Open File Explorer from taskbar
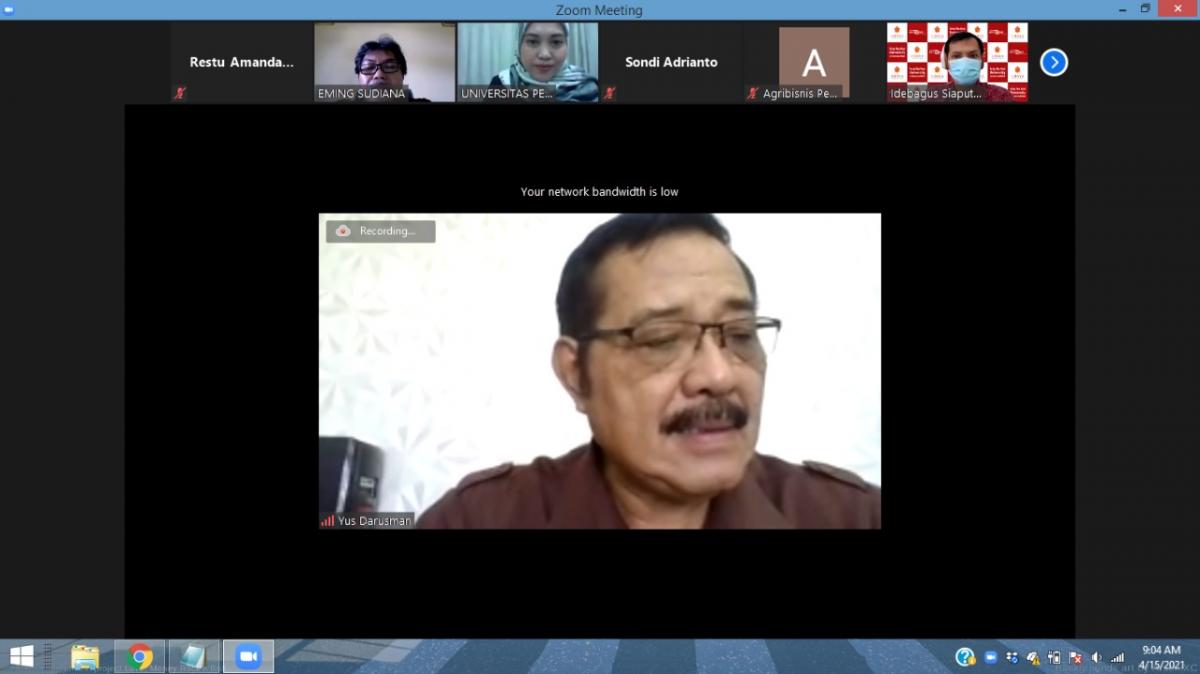 [x=85, y=656]
